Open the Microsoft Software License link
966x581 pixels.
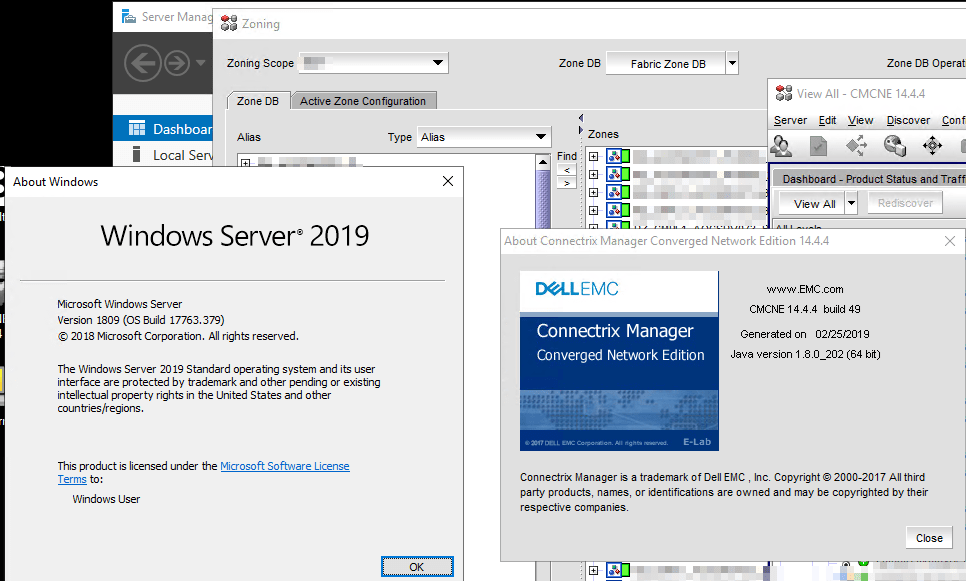tap(285, 466)
